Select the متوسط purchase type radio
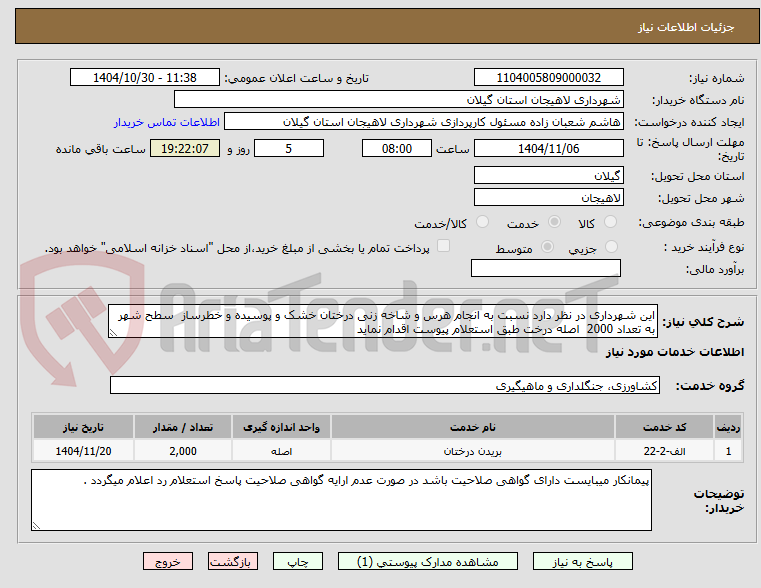This screenshot has width=761, height=588. point(547,246)
